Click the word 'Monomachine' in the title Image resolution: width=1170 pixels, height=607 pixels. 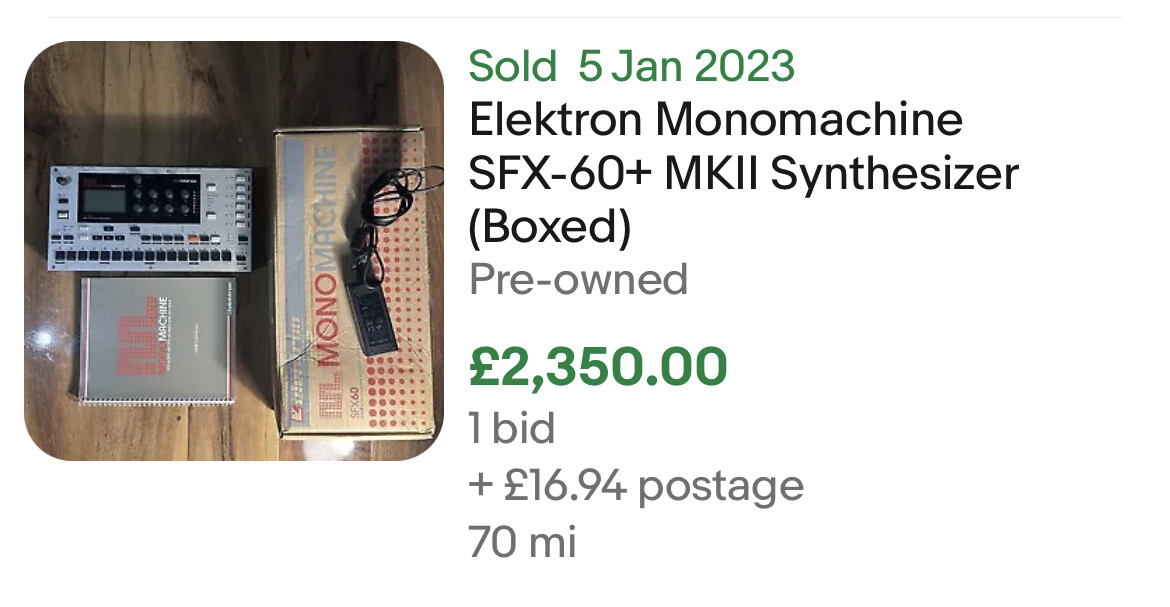[x=809, y=121]
